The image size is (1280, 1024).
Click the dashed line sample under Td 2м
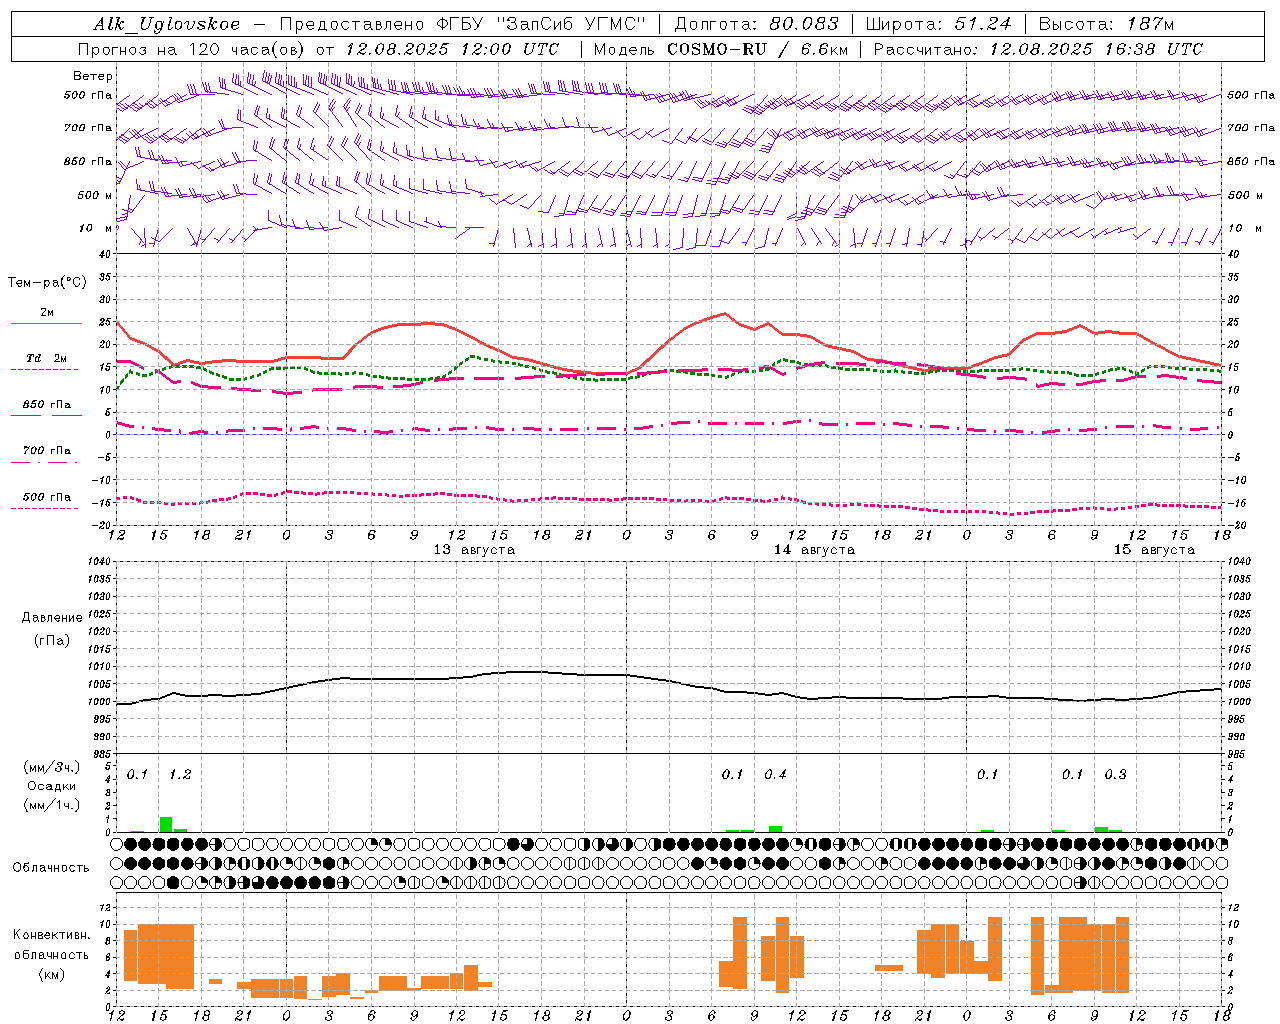(44, 369)
